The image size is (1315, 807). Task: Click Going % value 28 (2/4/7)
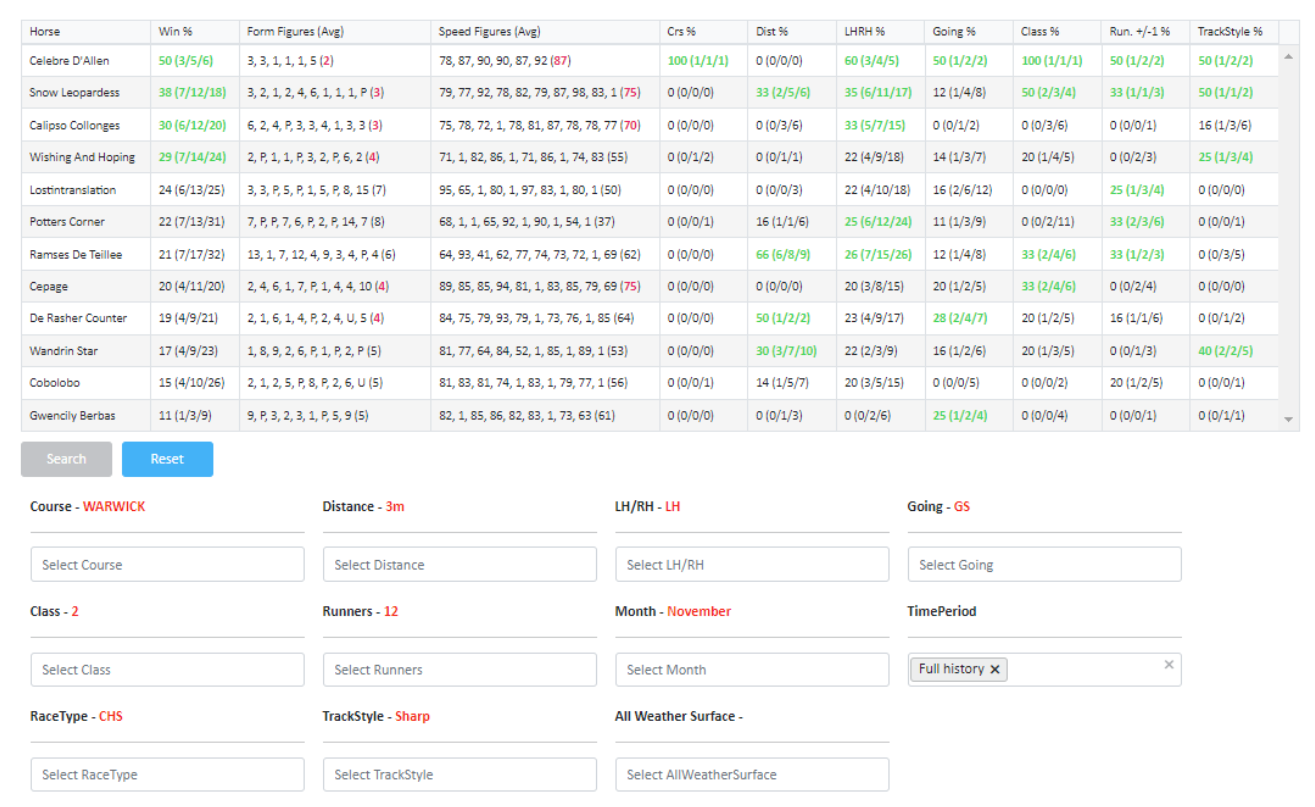960,319
